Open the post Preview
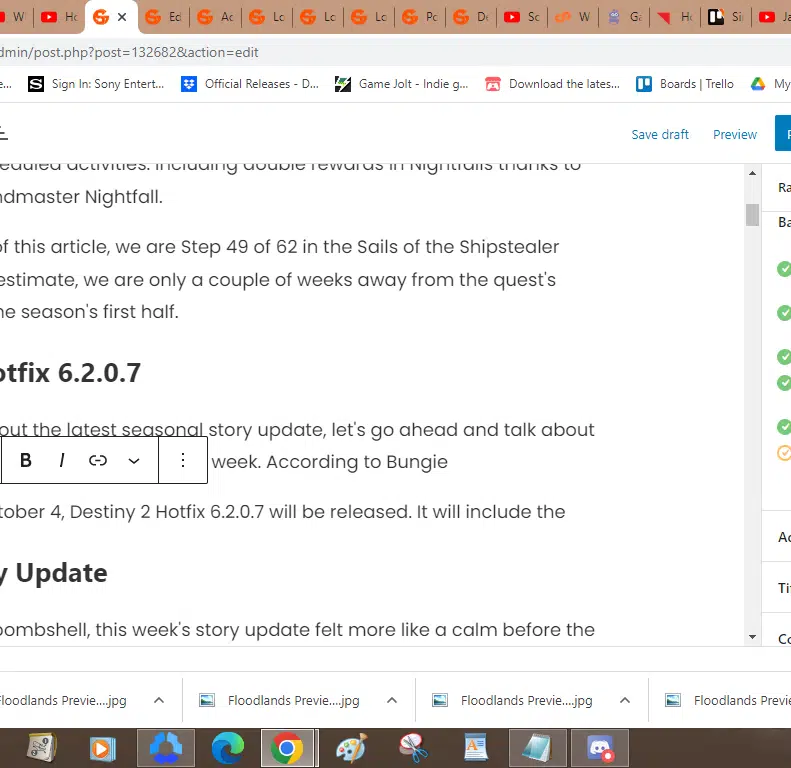This screenshot has width=791, height=768. 734,134
